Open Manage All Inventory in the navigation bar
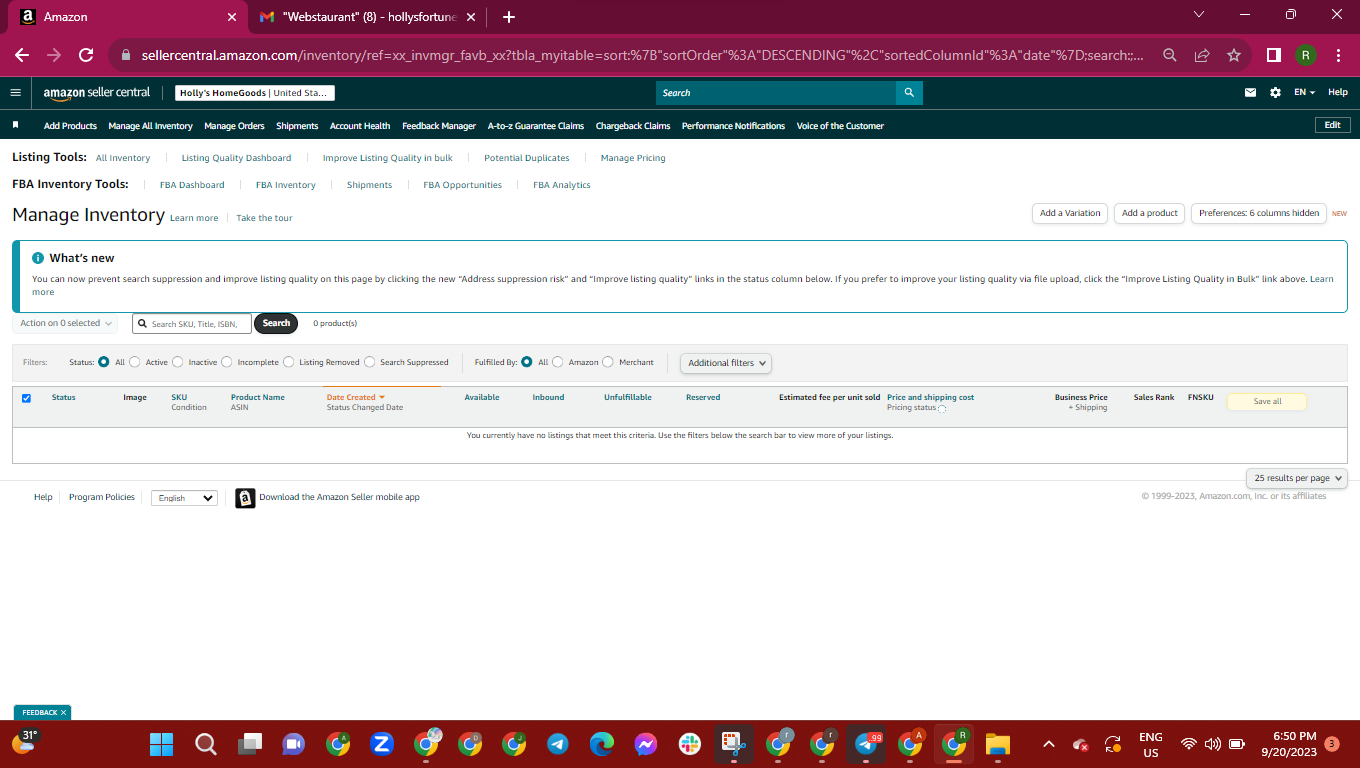The width and height of the screenshot is (1360, 768). (x=150, y=126)
